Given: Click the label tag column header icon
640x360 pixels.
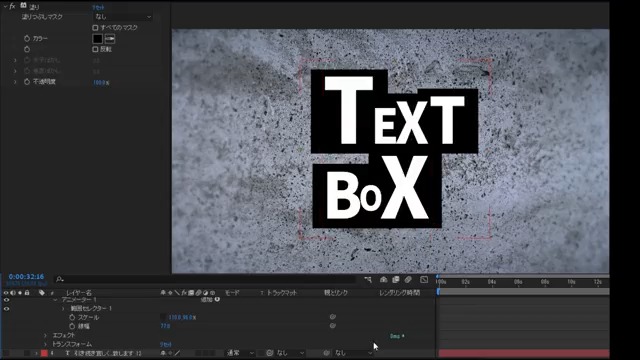Looking at the screenshot, I should (x=42, y=293).
